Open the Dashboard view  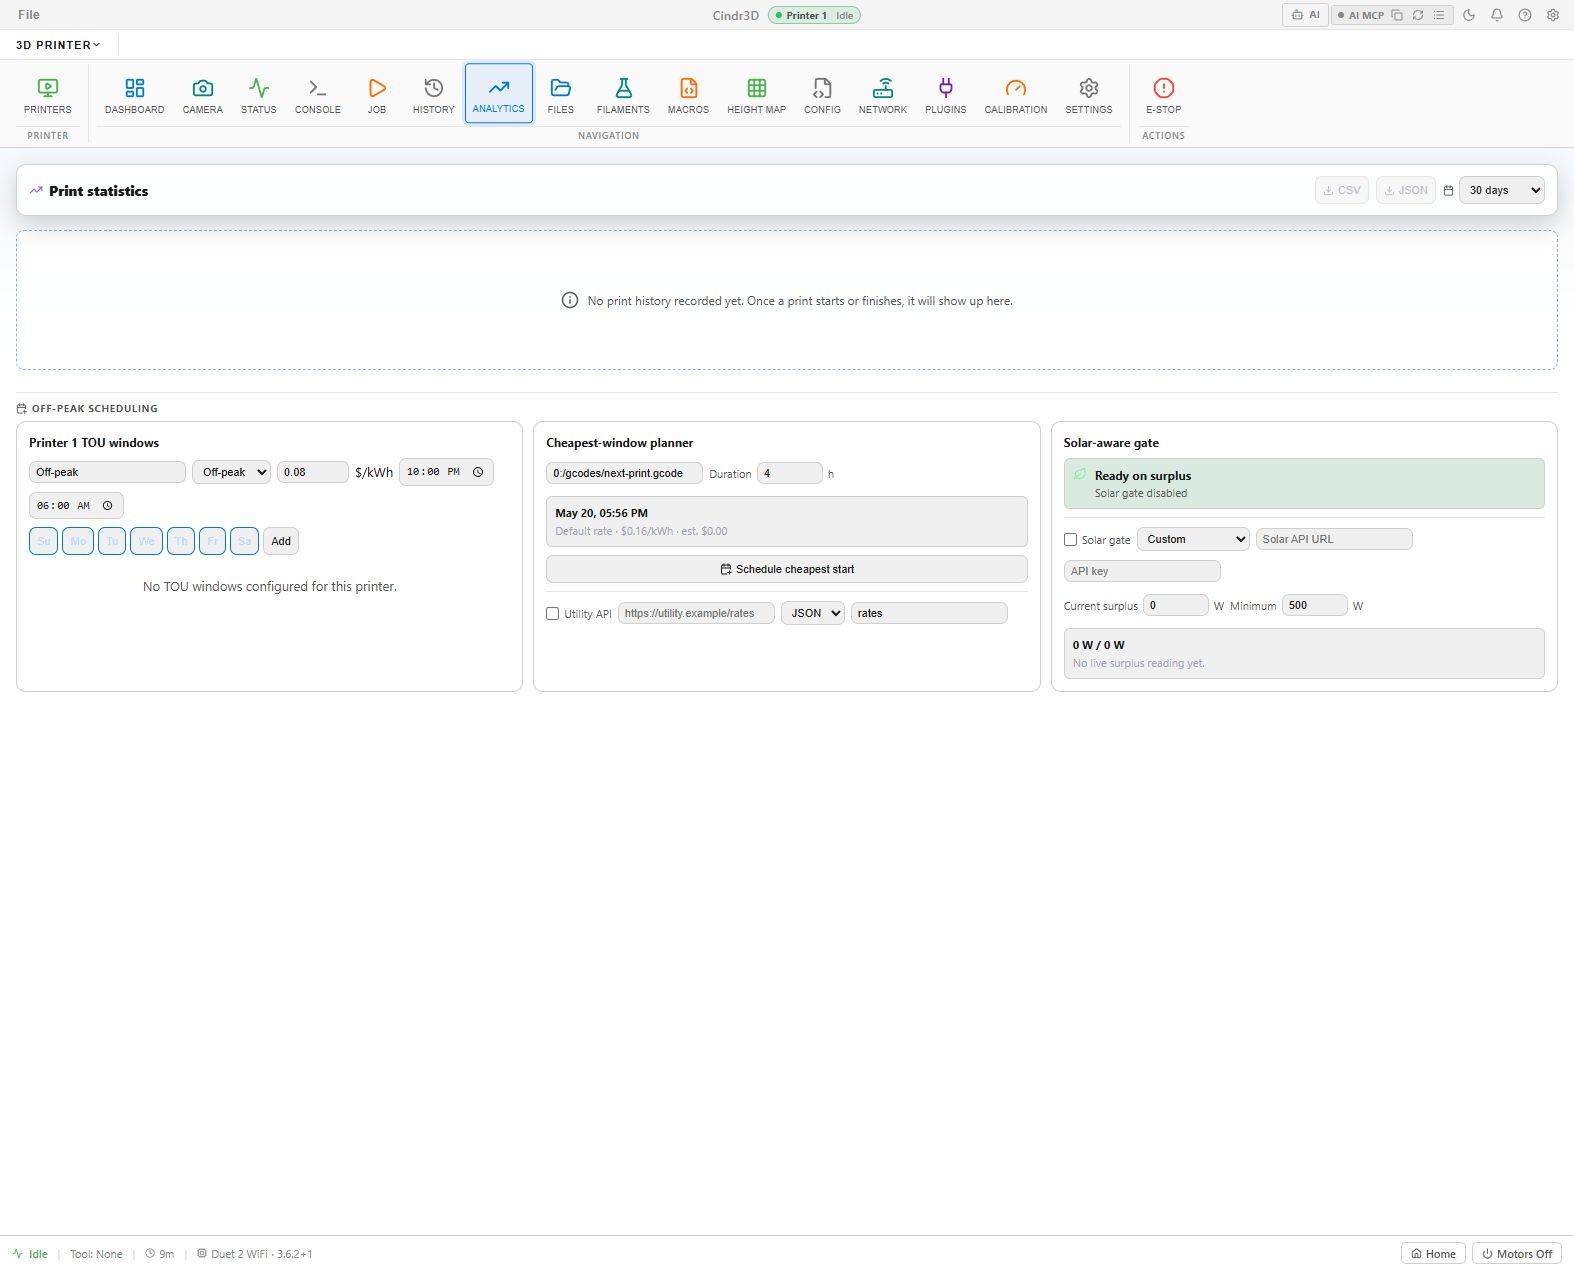[x=134, y=96]
